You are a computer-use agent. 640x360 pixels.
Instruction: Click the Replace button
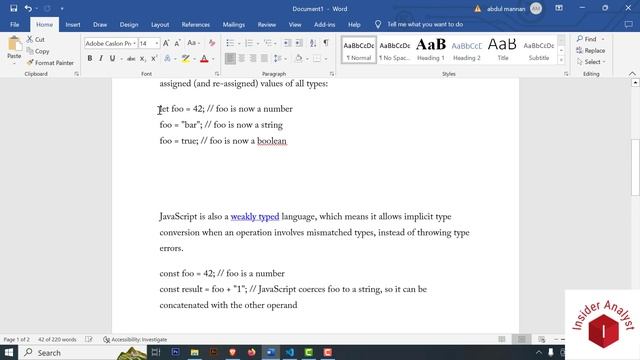(x=591, y=51)
